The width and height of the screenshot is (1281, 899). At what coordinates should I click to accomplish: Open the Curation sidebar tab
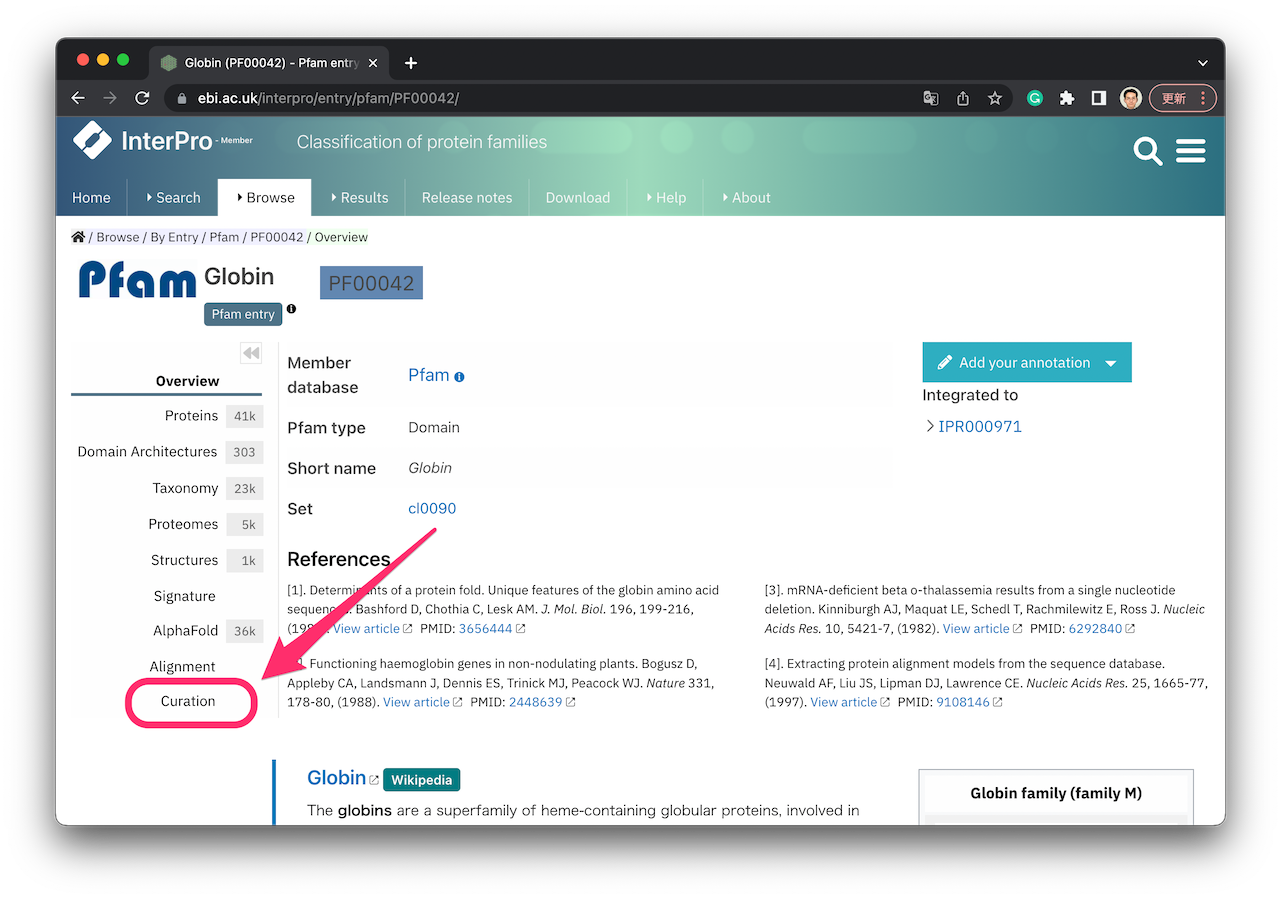[x=188, y=701]
